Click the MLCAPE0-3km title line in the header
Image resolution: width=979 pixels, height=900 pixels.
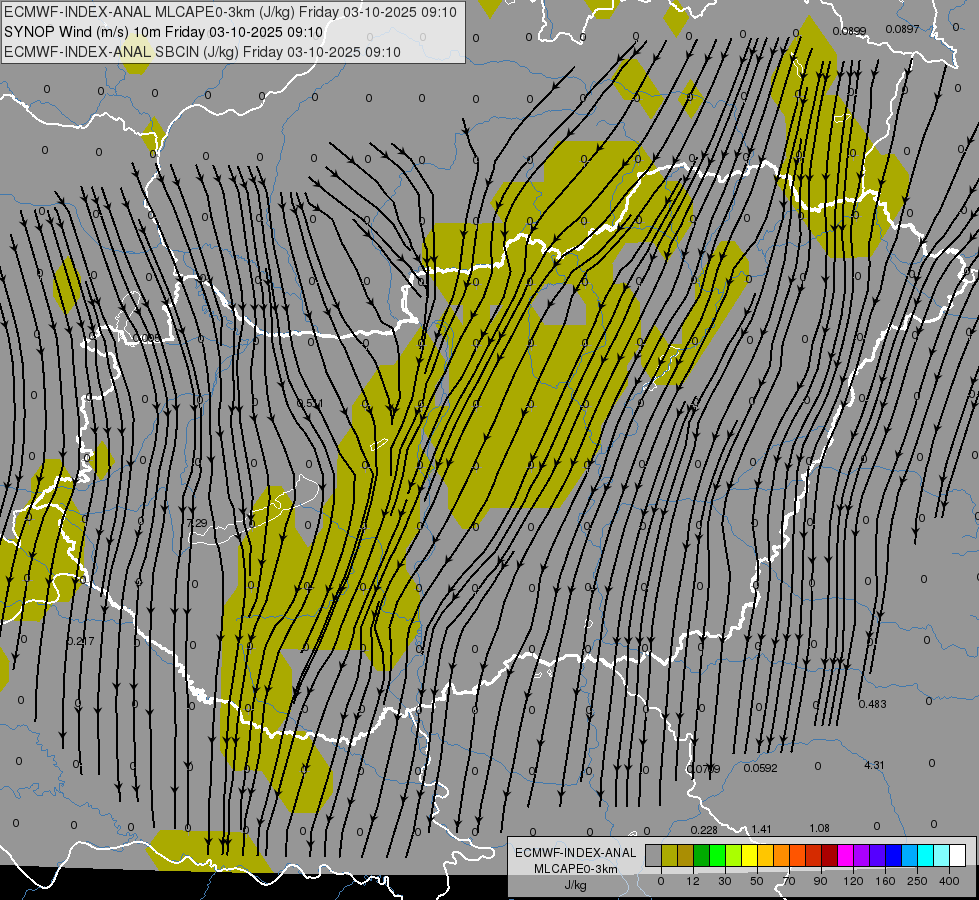[x=230, y=12]
